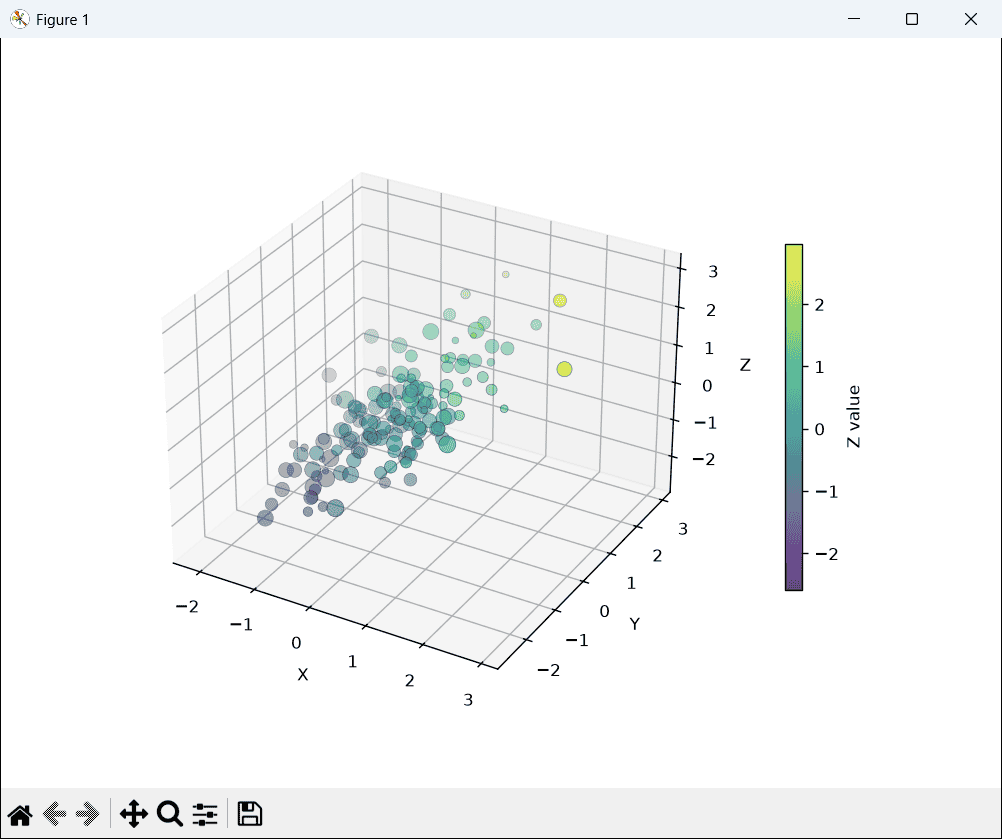Save the figure with floppy icon

coord(250,814)
